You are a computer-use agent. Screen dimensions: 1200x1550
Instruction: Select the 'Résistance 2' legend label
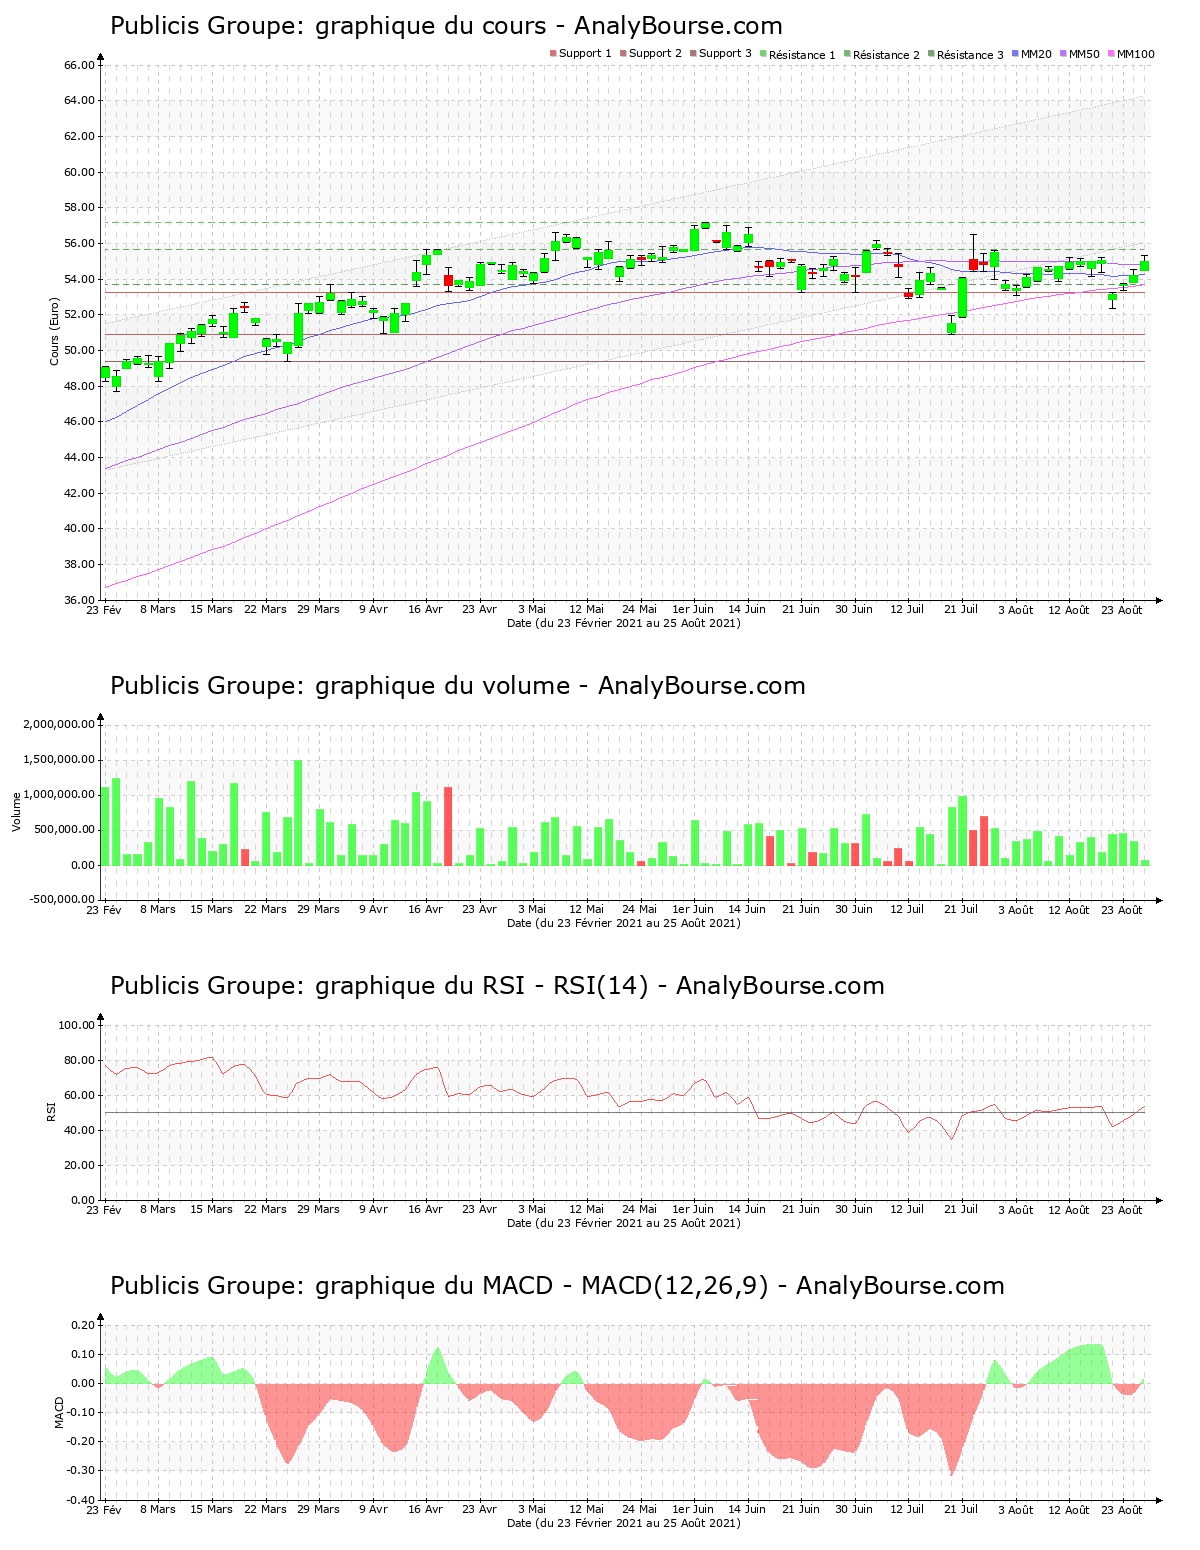click(886, 54)
